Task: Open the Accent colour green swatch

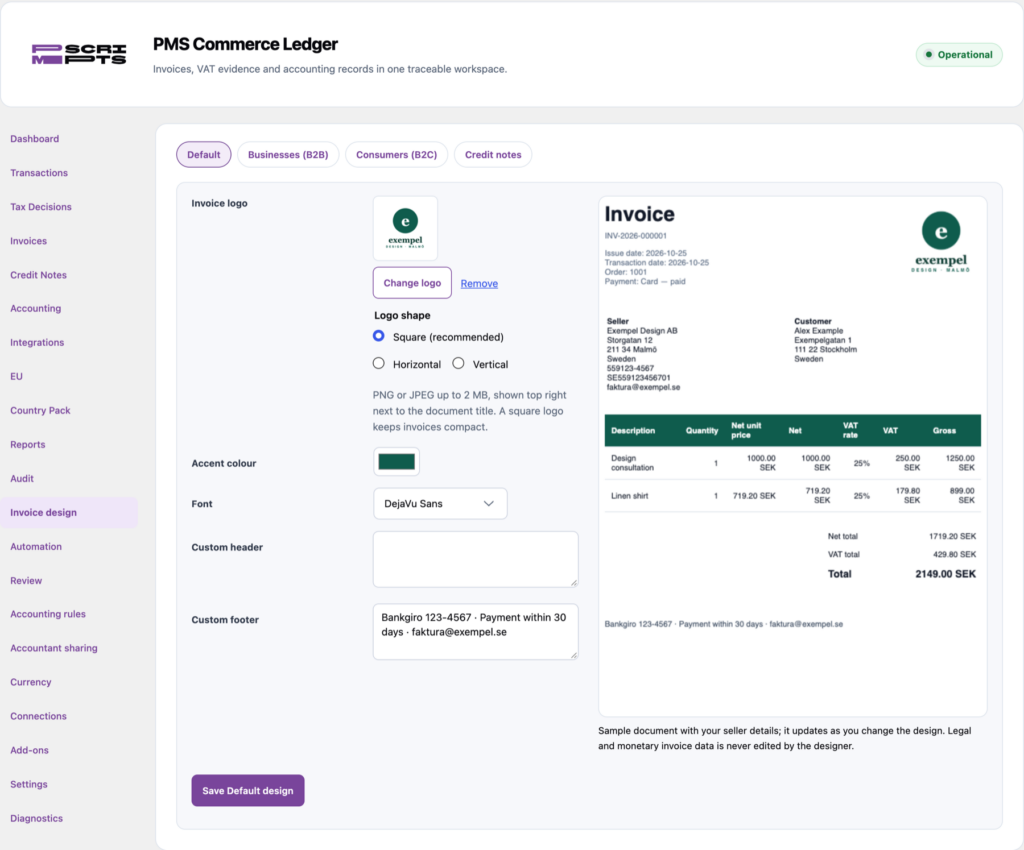Action: (x=396, y=462)
